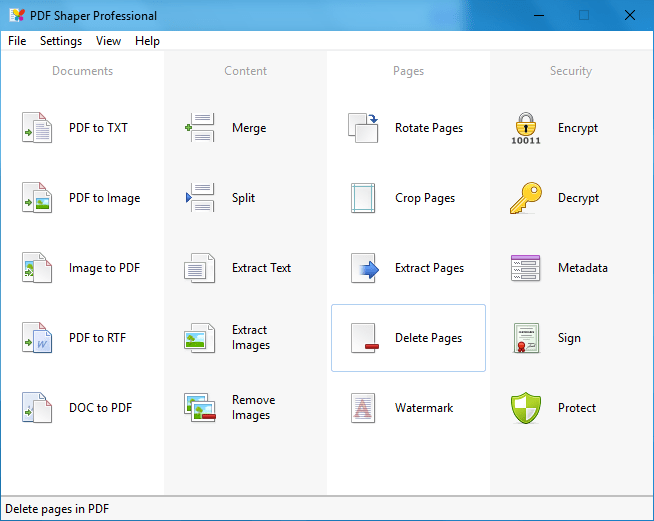Choose the Sign label

[x=569, y=338]
